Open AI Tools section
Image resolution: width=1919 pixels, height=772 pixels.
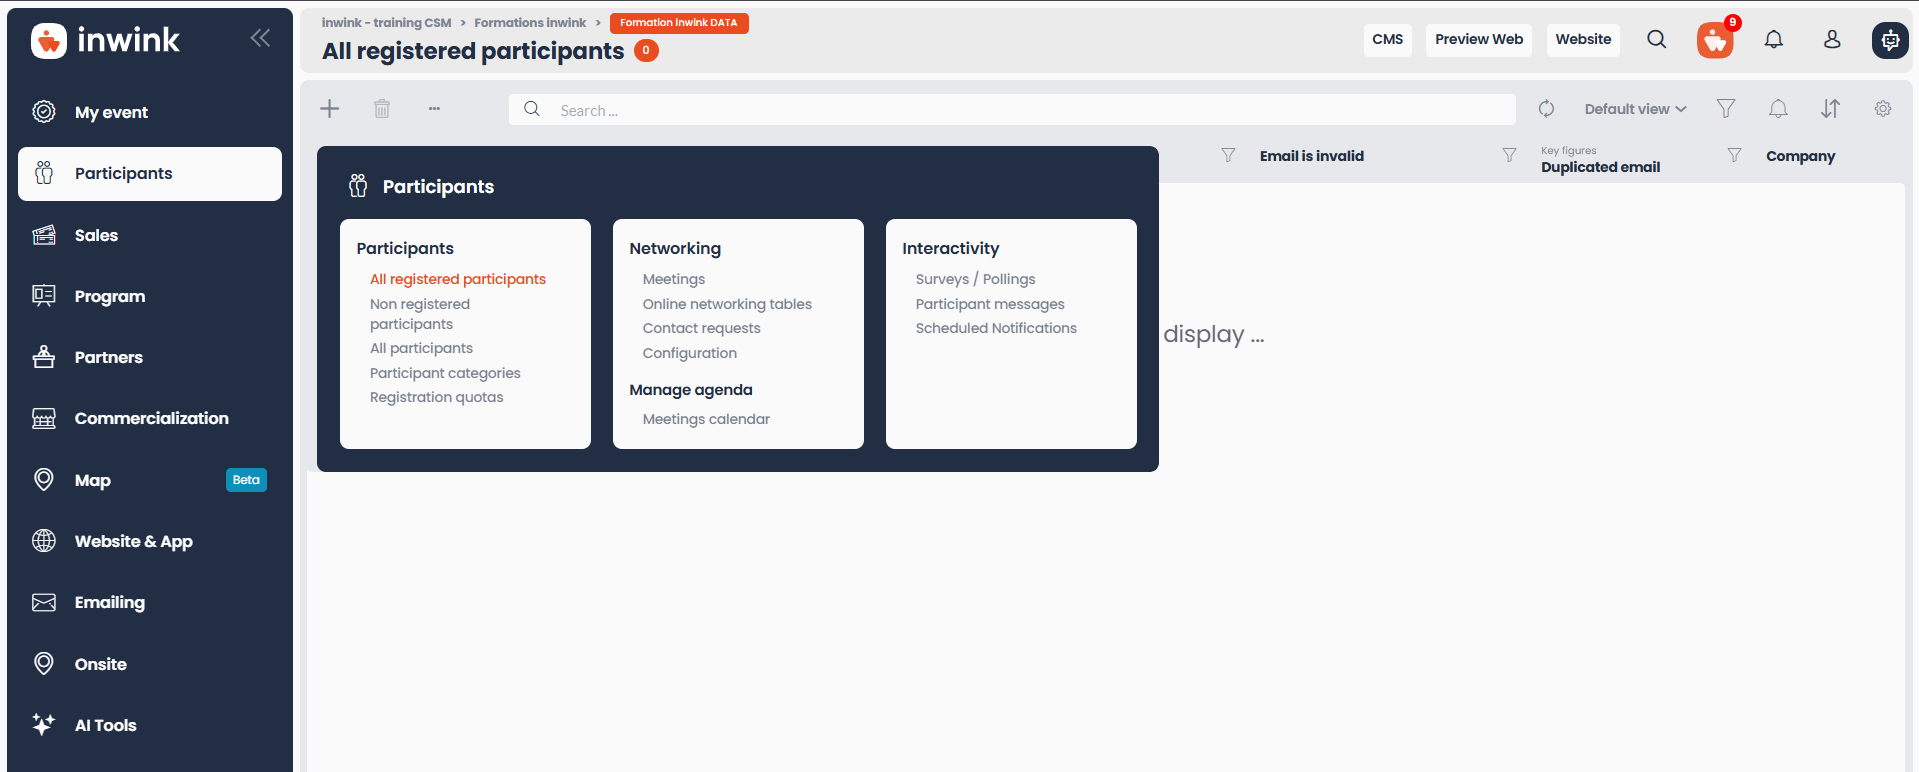point(150,725)
